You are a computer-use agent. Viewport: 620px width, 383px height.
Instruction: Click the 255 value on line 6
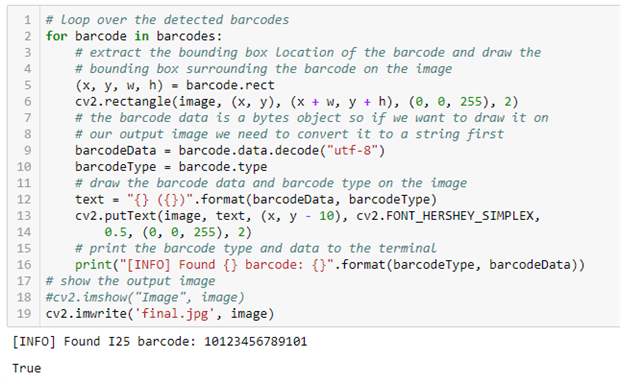471,102
